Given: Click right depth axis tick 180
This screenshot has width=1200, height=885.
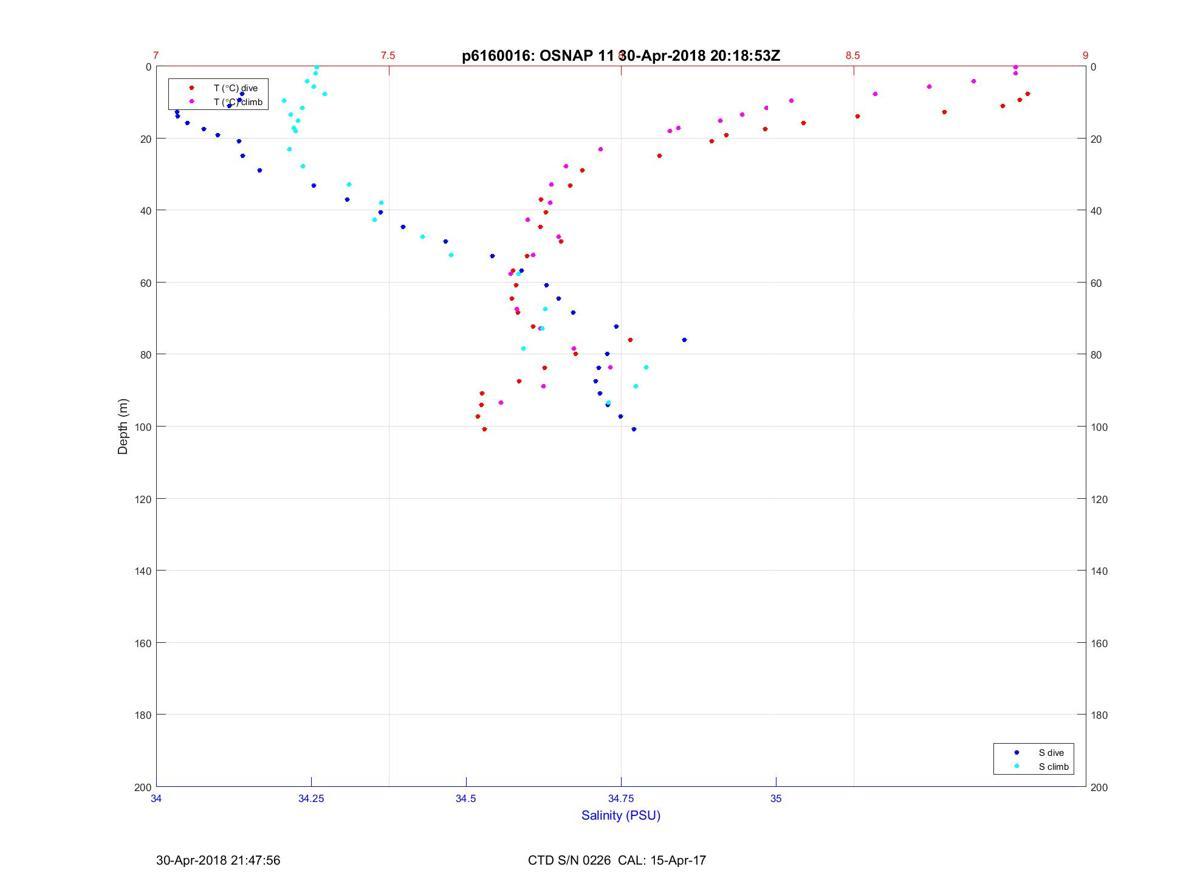Looking at the screenshot, I should (x=1100, y=715).
